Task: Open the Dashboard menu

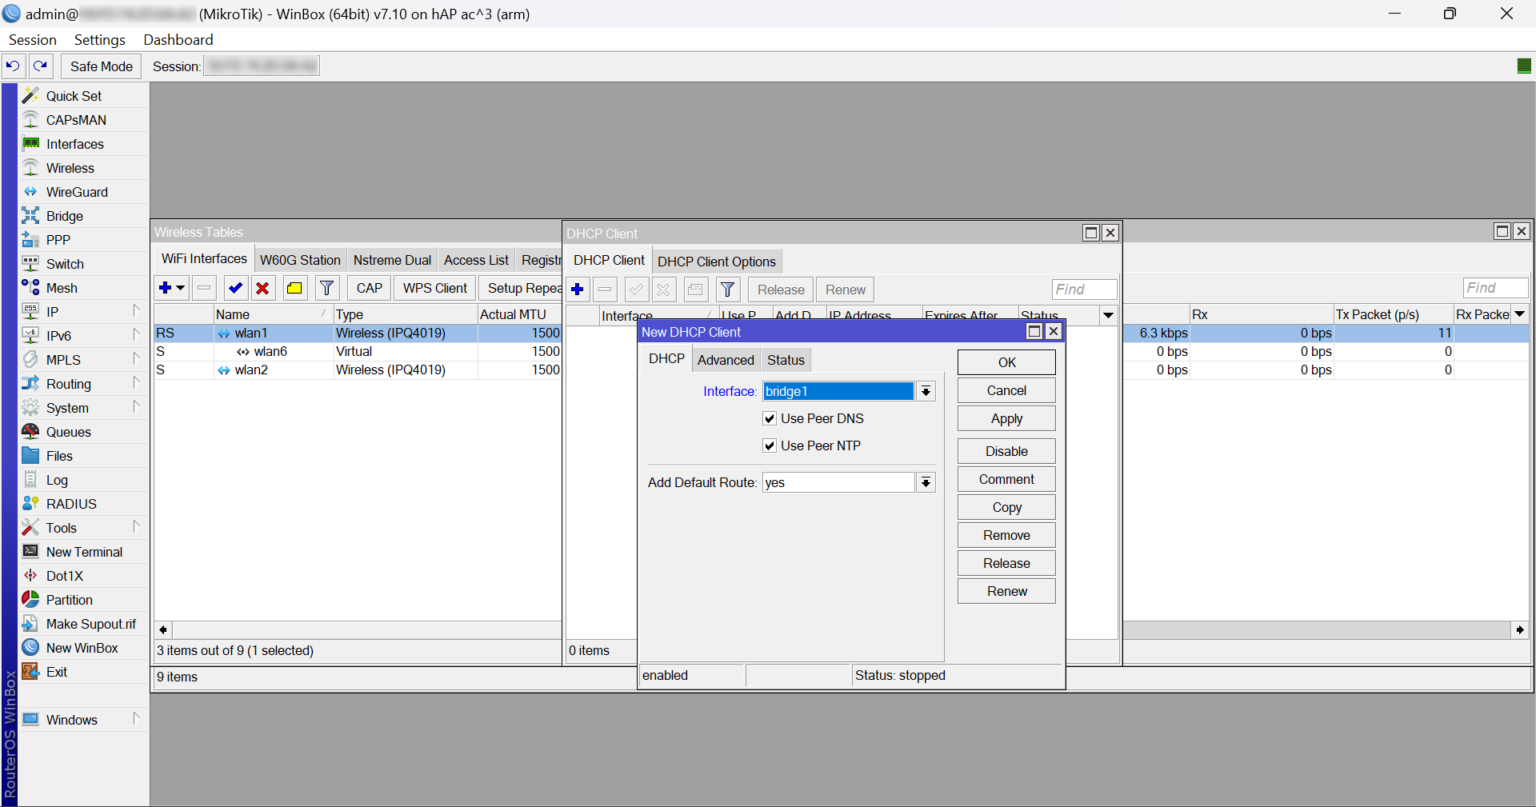Action: click(177, 39)
